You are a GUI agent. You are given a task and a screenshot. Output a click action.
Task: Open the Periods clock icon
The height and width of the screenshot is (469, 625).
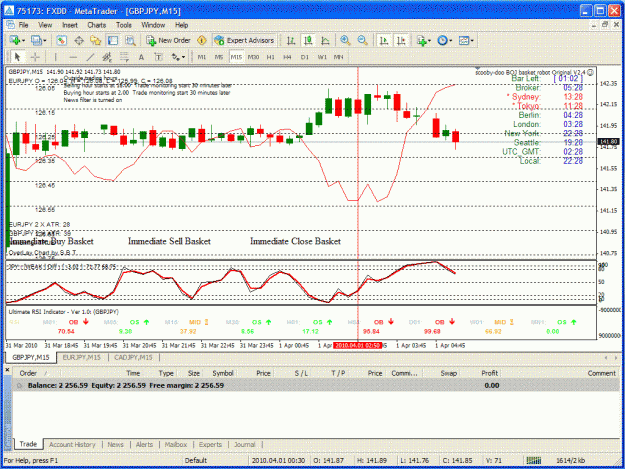(x=442, y=40)
